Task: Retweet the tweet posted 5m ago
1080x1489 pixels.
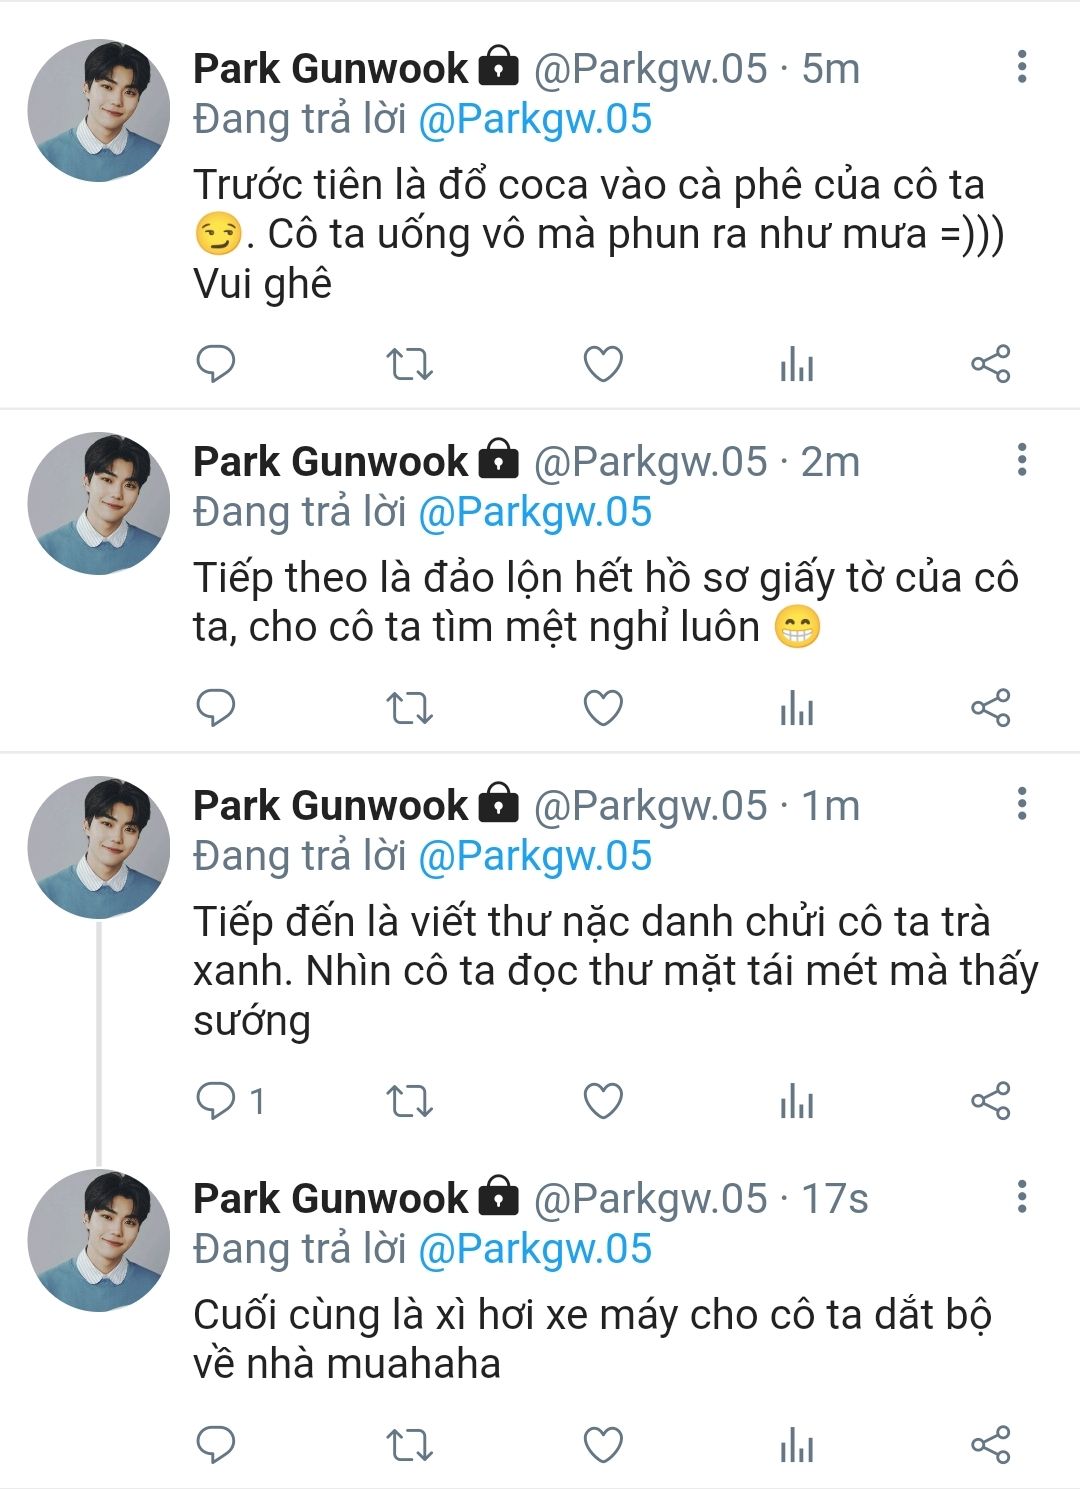Action: (409, 364)
